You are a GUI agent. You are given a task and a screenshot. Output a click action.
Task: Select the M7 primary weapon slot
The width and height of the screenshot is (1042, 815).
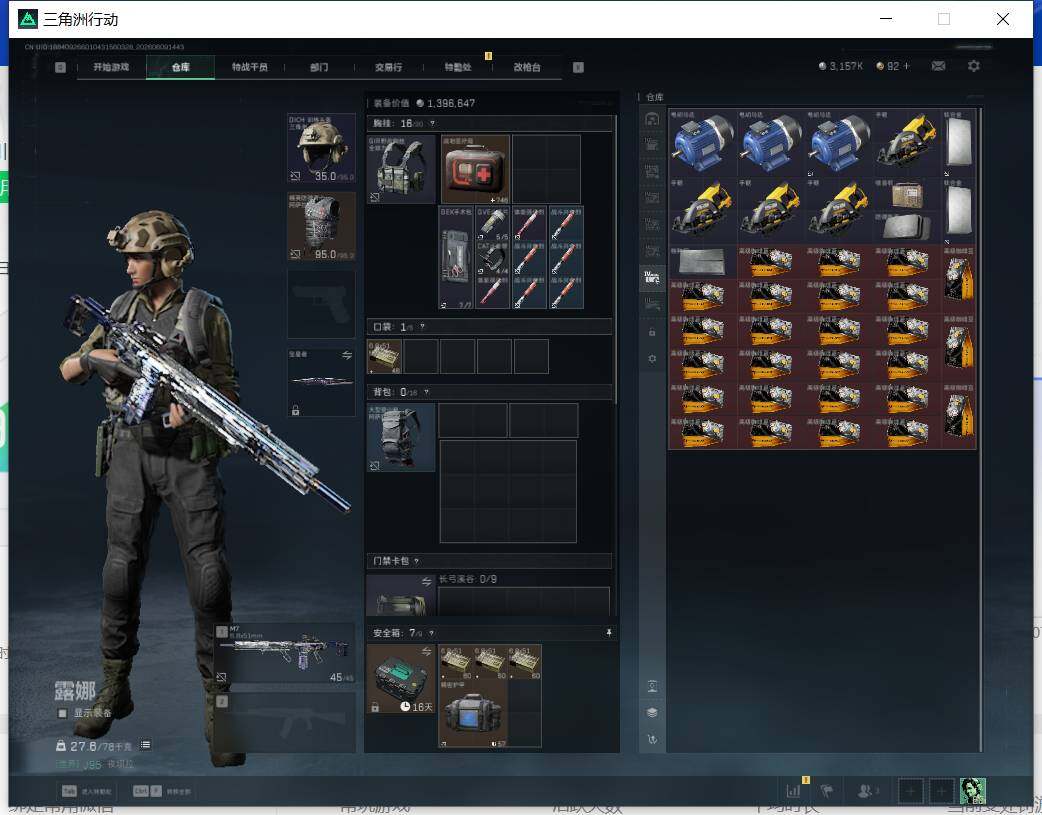coord(284,653)
